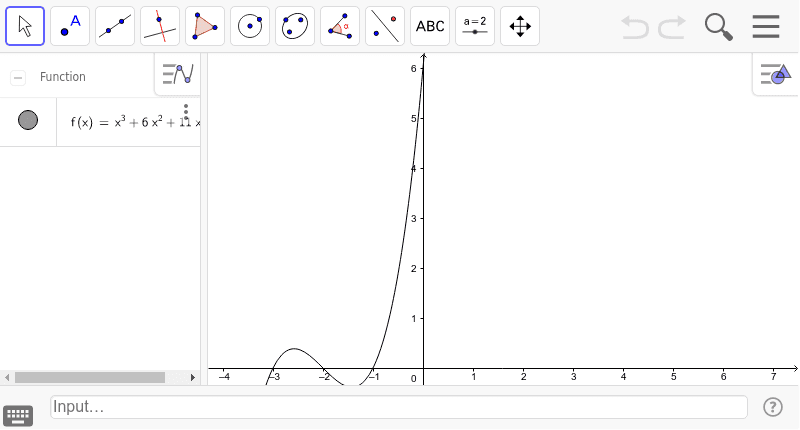
Task: Toggle visibility of function f(x)
Action: point(28,120)
